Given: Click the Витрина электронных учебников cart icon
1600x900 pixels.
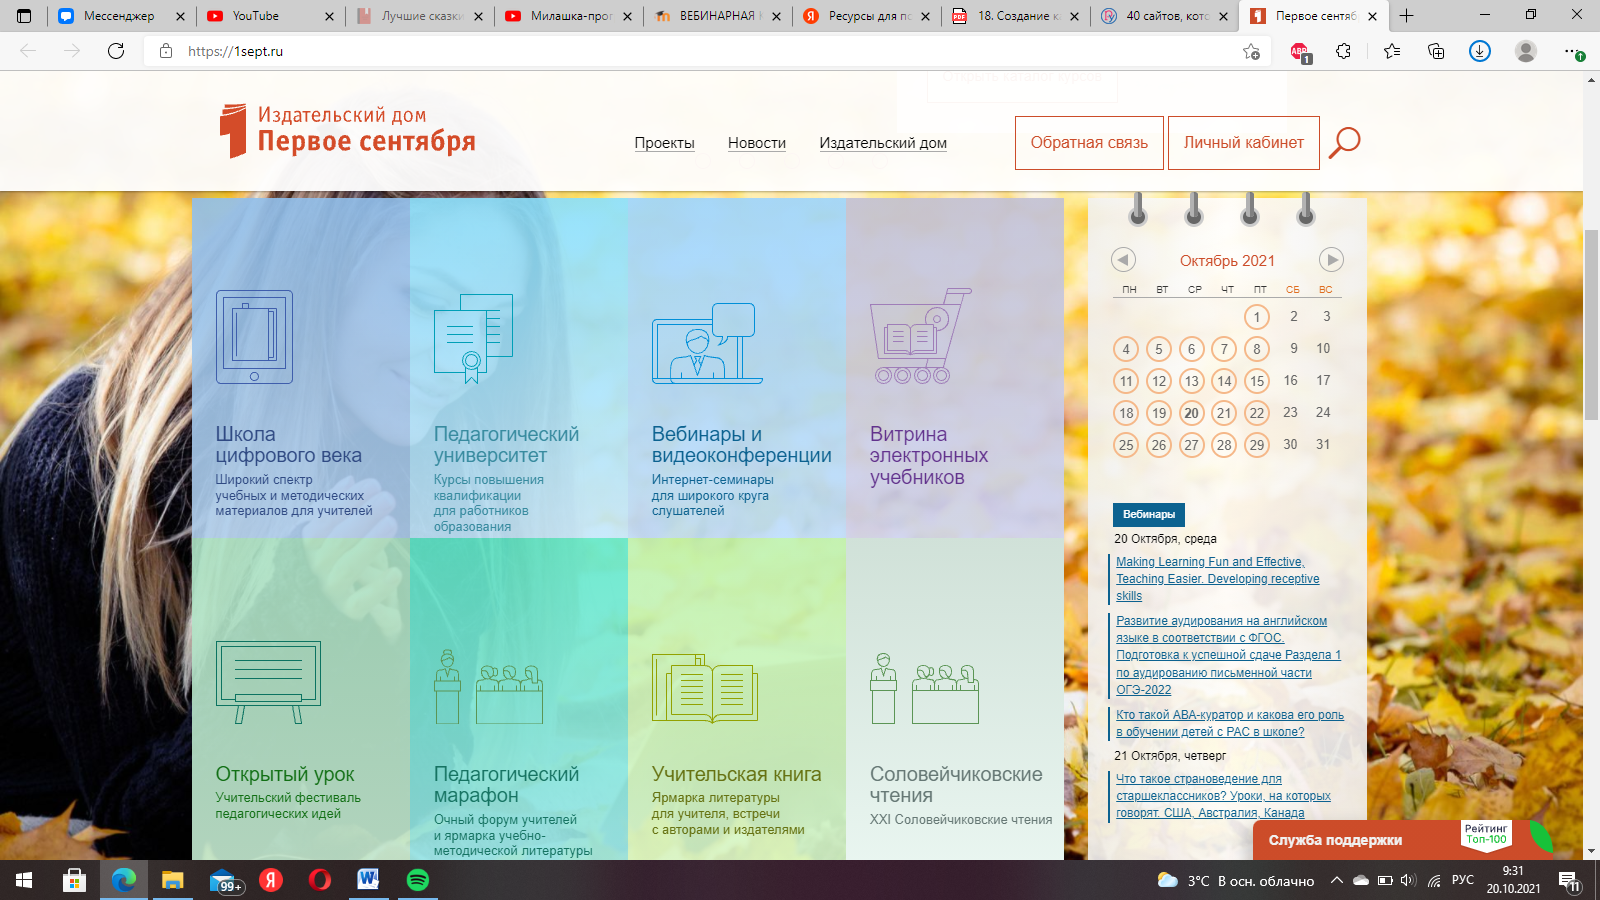Looking at the screenshot, I should click(x=920, y=336).
